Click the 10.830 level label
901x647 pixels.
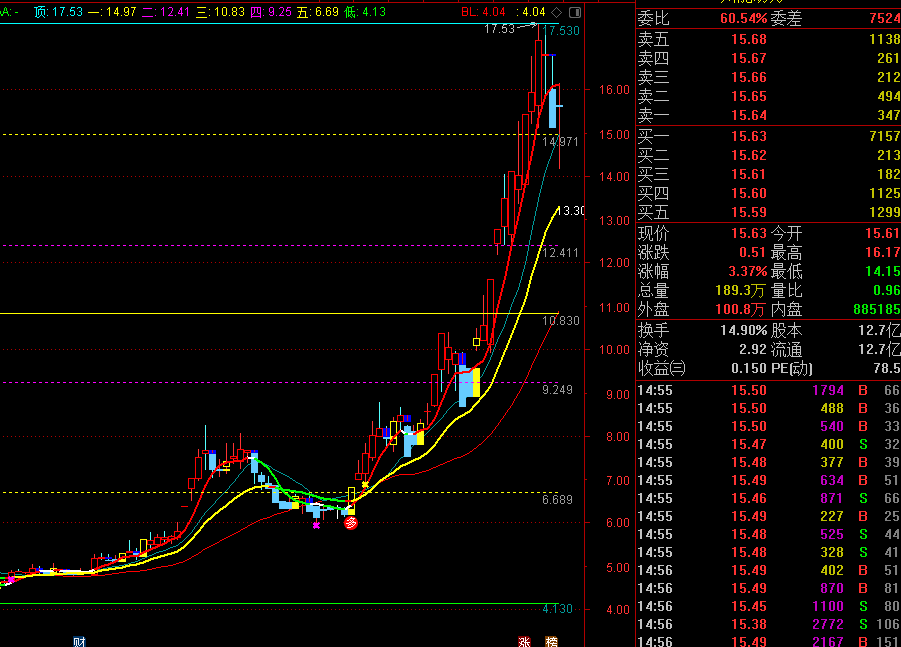[x=561, y=321]
